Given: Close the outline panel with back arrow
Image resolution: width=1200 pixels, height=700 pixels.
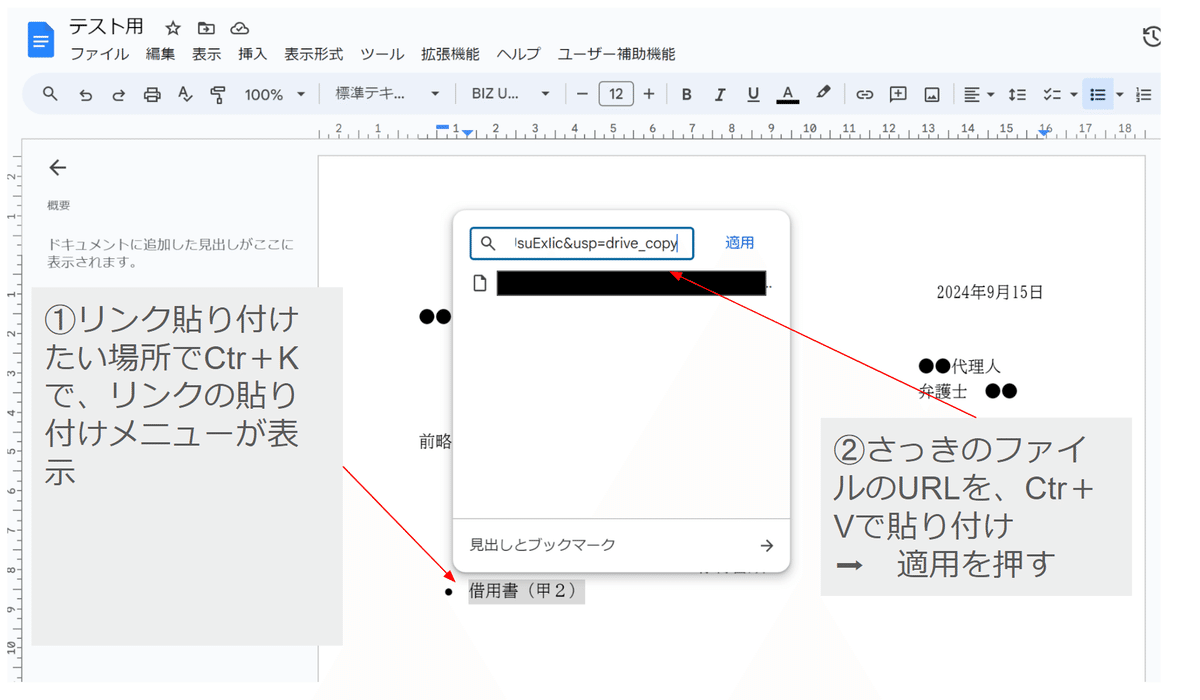Looking at the screenshot, I should pyautogui.click(x=57, y=168).
